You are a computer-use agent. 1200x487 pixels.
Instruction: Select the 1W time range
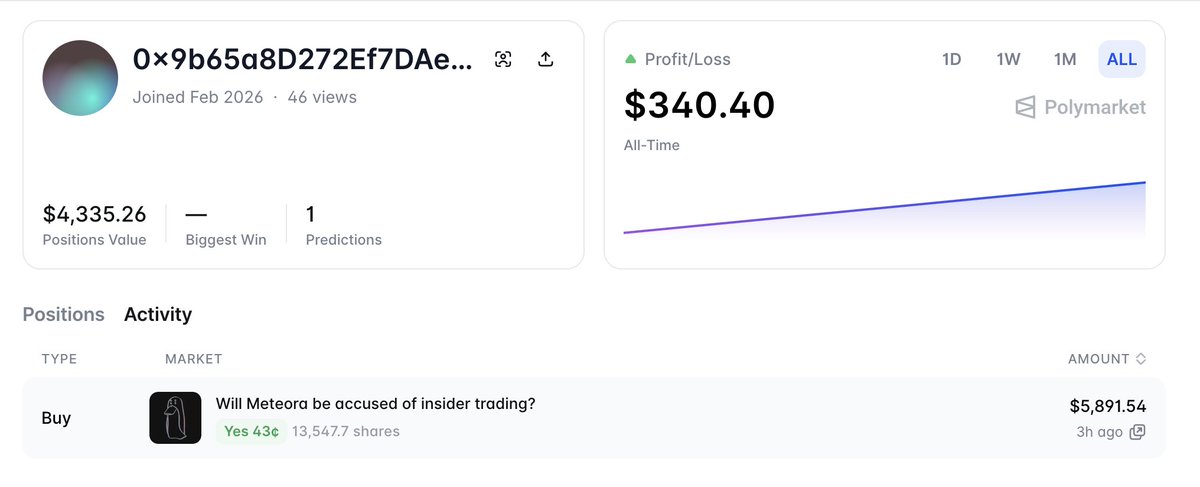pyautogui.click(x=1008, y=59)
